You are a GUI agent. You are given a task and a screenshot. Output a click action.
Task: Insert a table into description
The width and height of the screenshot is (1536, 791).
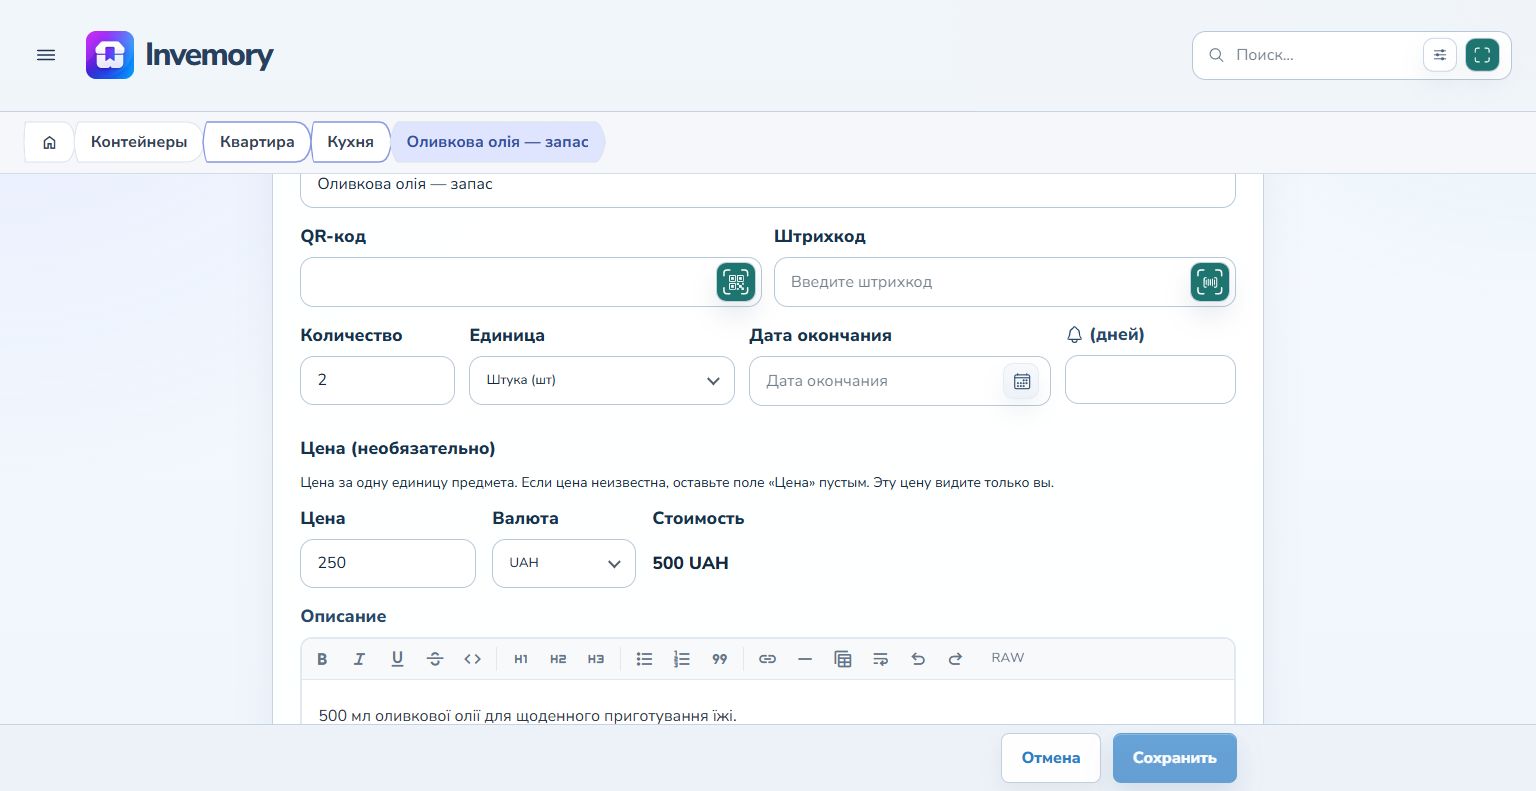pos(843,659)
